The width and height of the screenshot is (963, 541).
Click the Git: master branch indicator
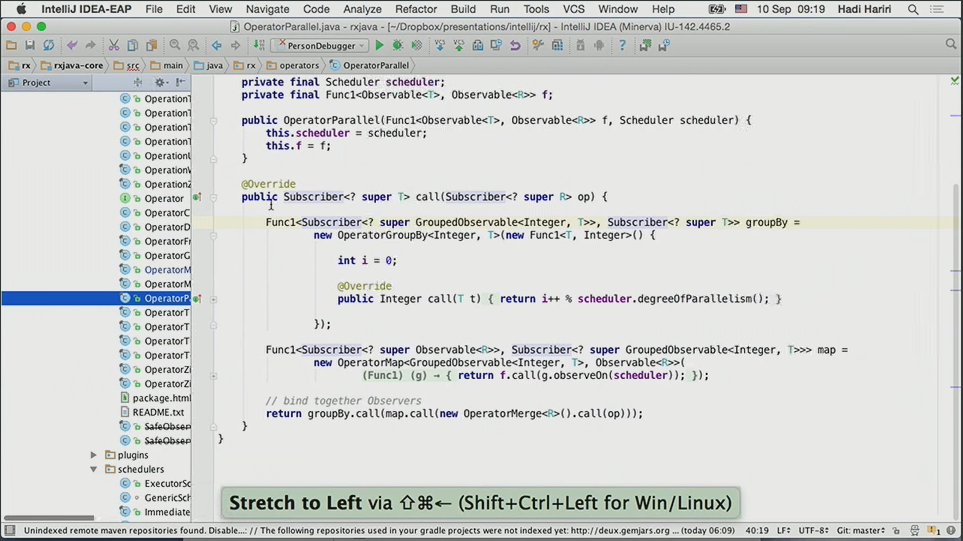861,531
